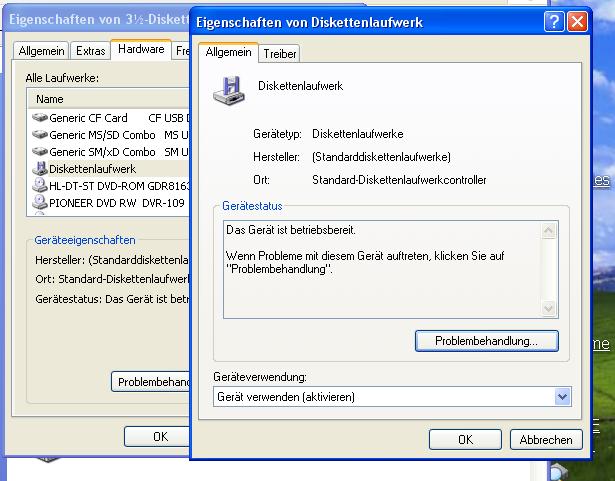Select the Allgemein tab in Diskettenlaufwerk dialog
The height and width of the screenshot is (481, 615).
pyautogui.click(x=226, y=52)
